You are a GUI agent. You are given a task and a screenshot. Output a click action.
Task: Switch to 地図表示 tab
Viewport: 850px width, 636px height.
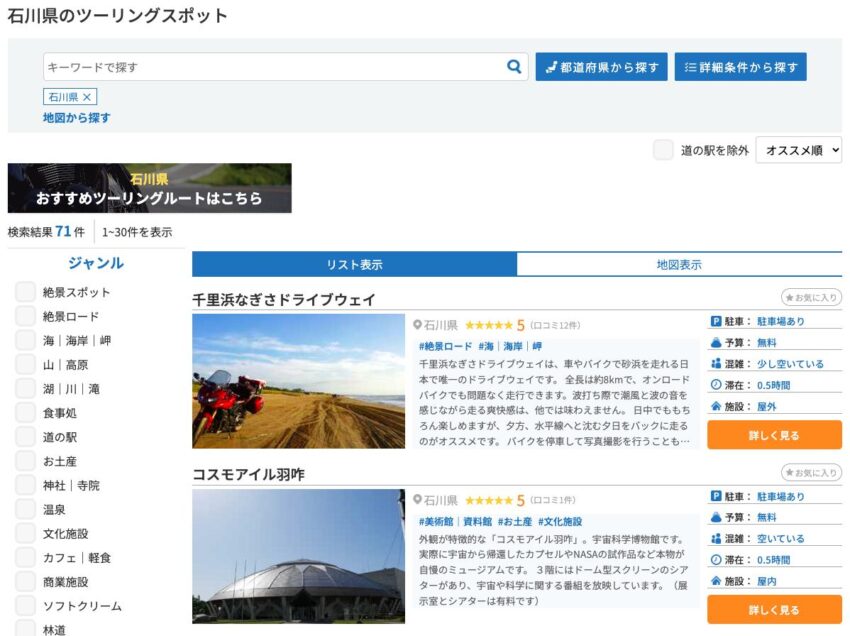(679, 265)
